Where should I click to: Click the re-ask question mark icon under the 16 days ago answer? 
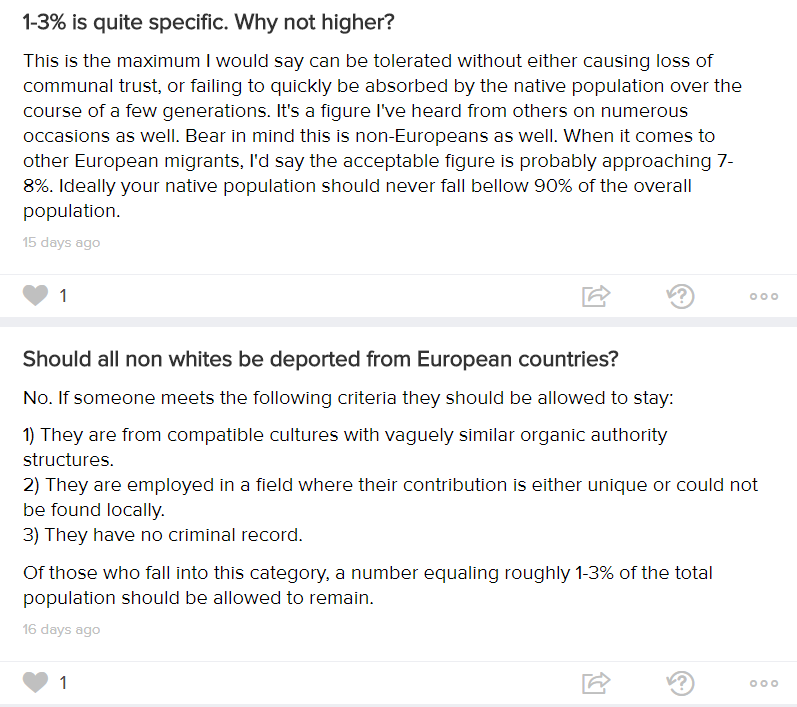(x=680, y=683)
